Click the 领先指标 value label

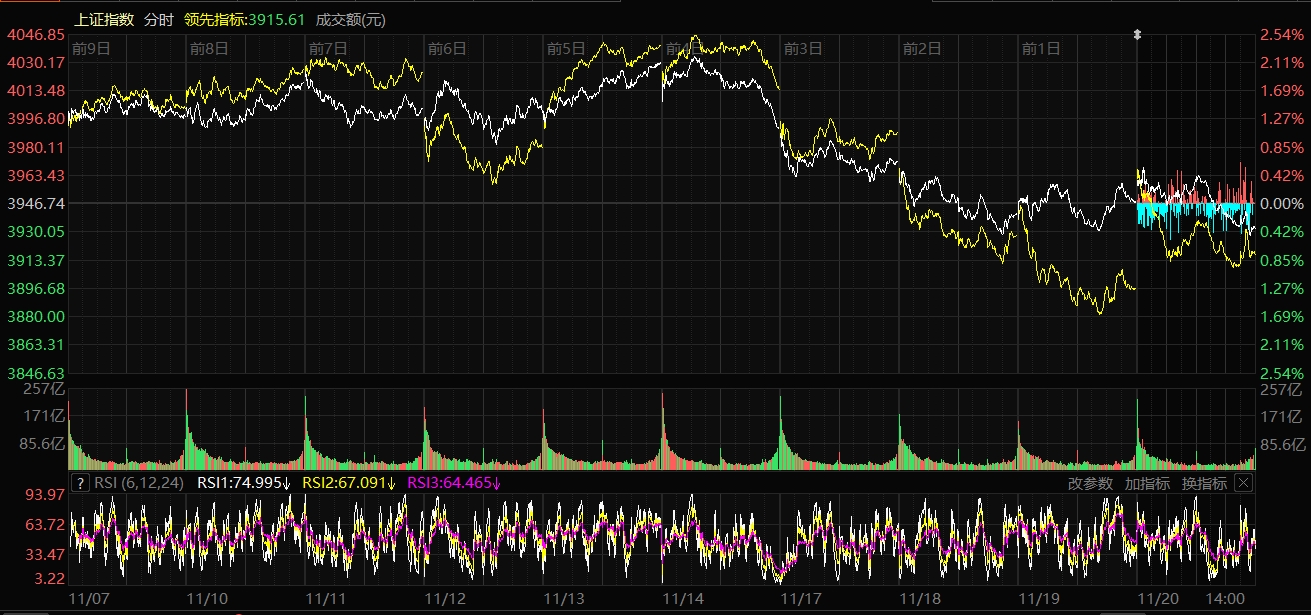click(x=244, y=20)
